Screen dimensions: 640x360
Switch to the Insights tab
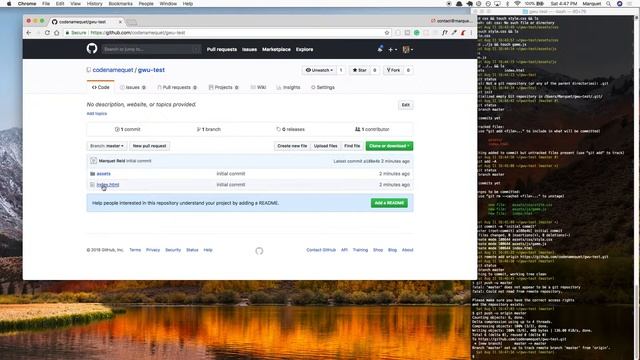pyautogui.click(x=288, y=87)
